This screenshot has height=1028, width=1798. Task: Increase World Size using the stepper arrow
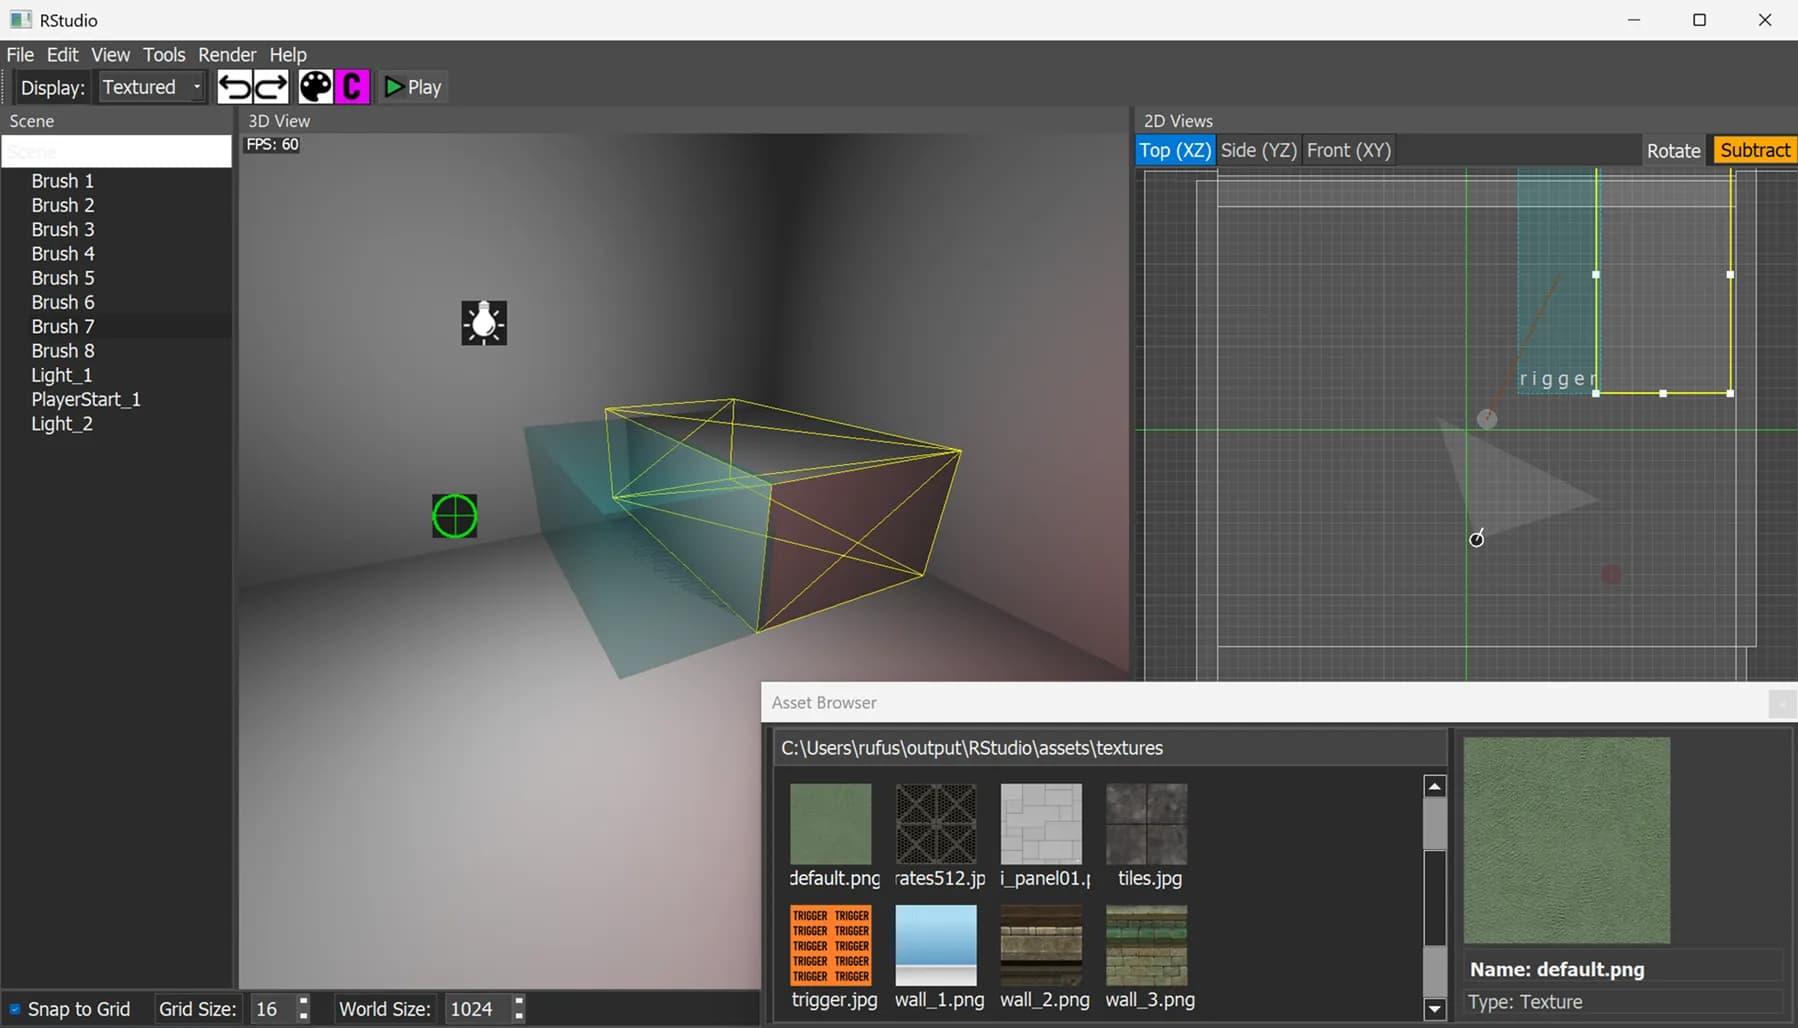pyautogui.click(x=519, y=1003)
